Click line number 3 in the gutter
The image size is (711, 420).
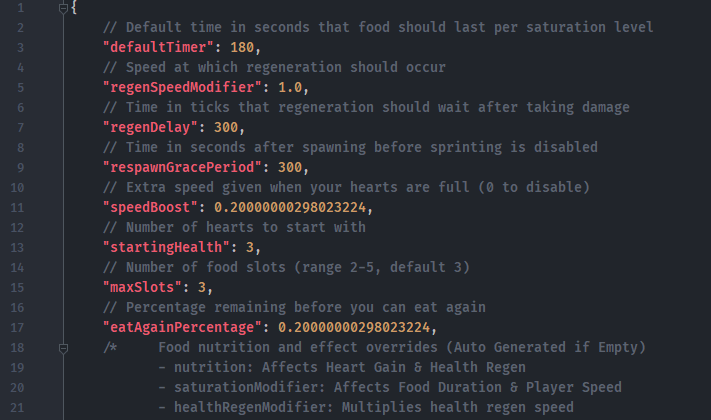coord(18,47)
